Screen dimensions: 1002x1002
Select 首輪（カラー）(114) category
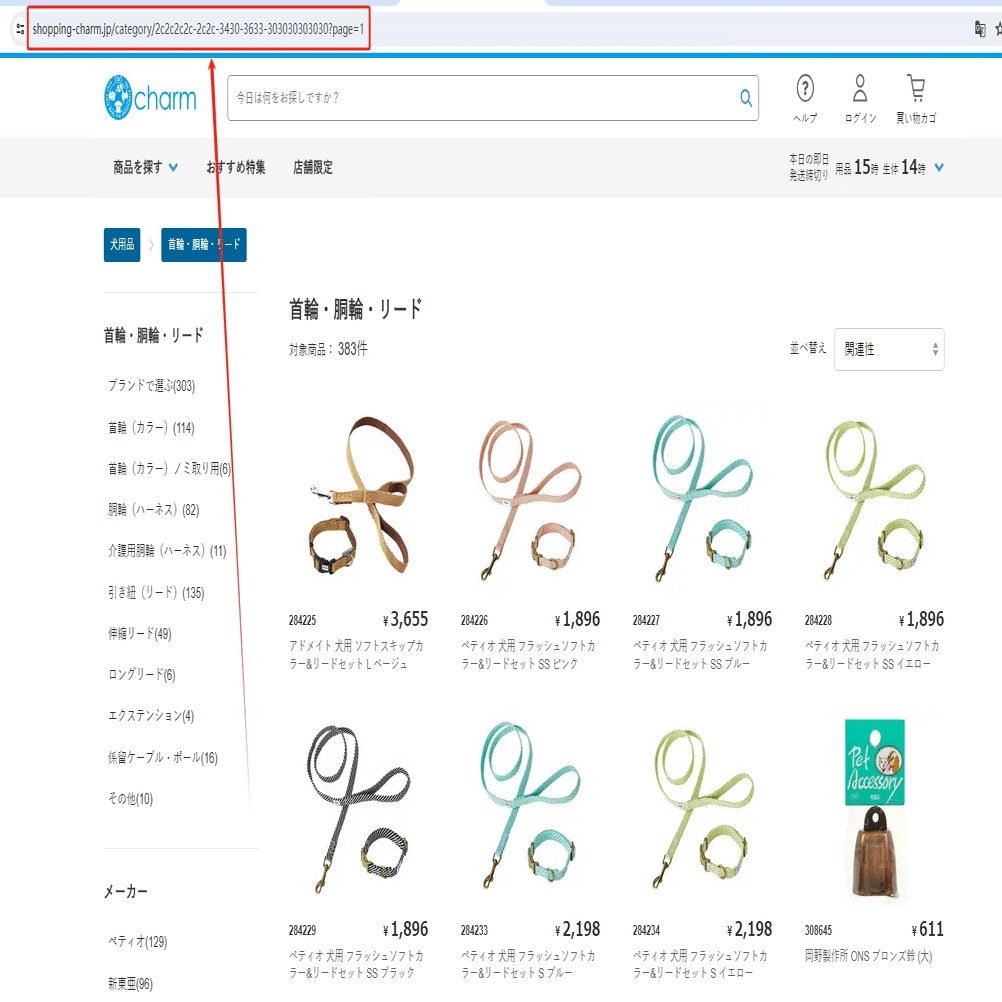[x=151, y=428]
